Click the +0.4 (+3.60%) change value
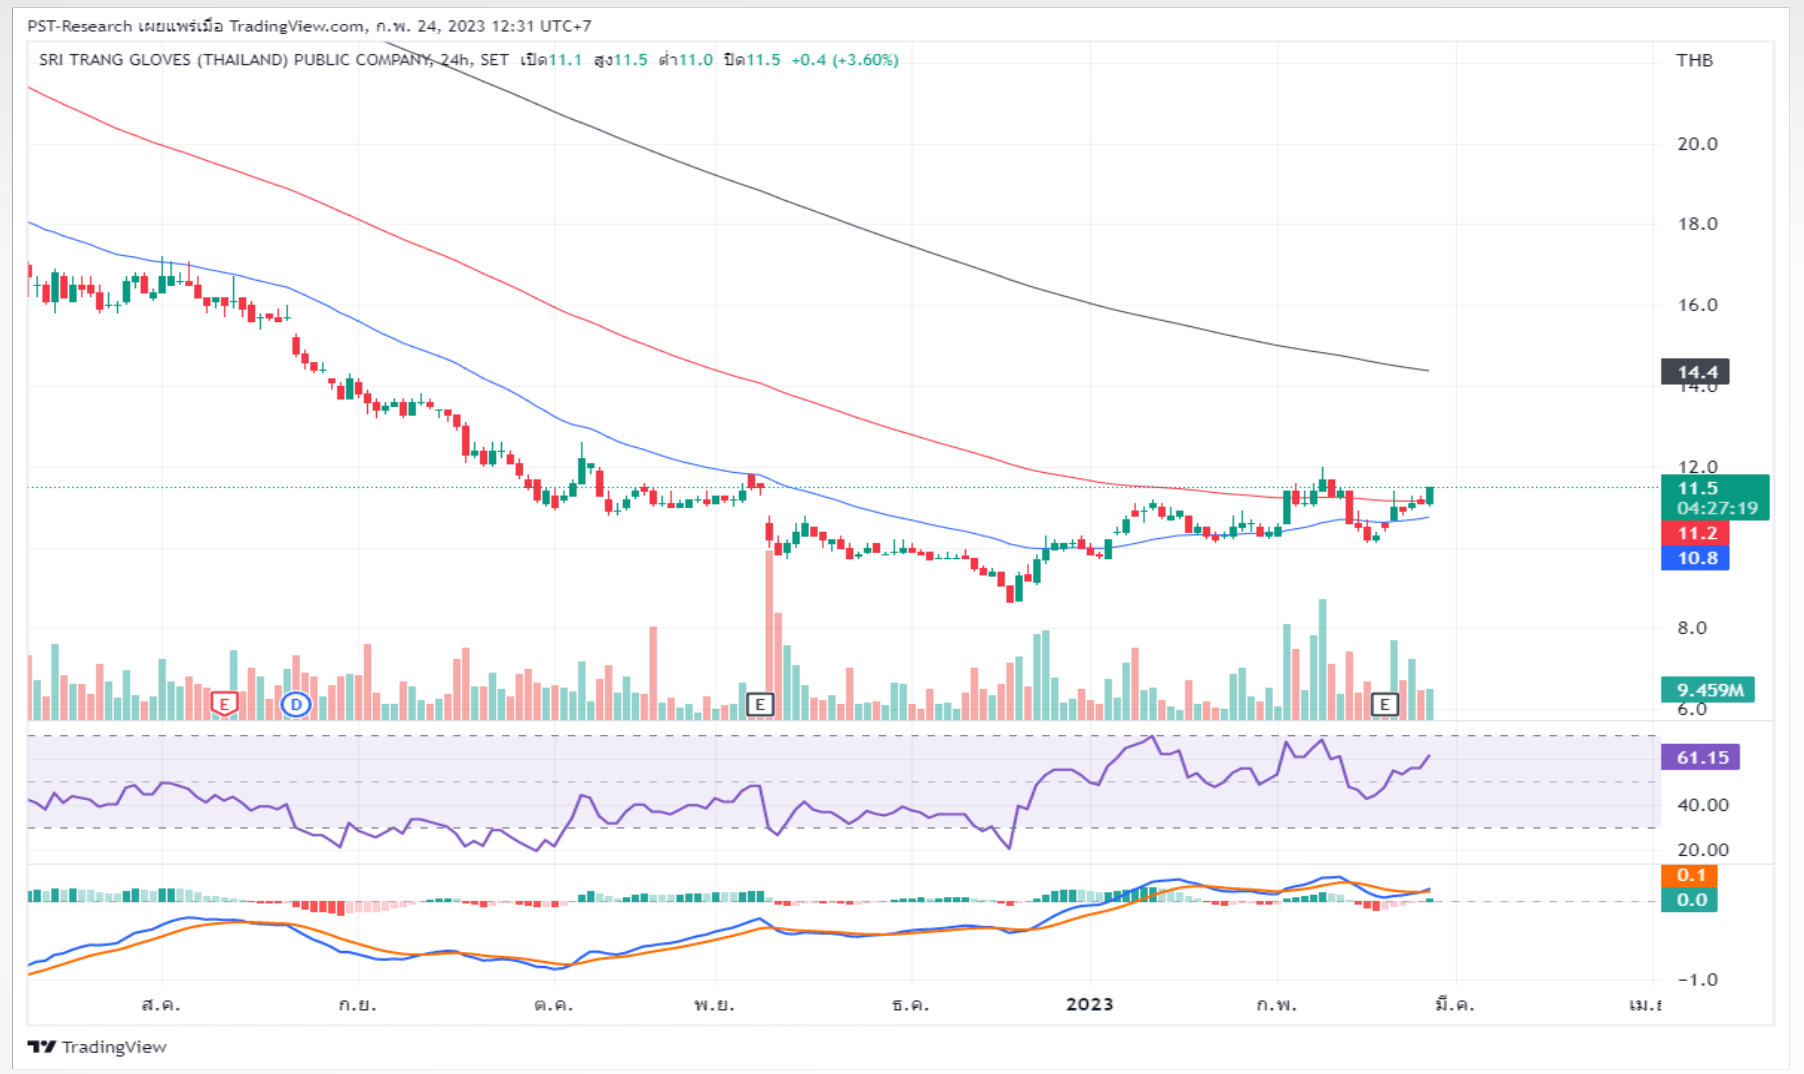Image resolution: width=1804 pixels, height=1074 pixels. 845,60
